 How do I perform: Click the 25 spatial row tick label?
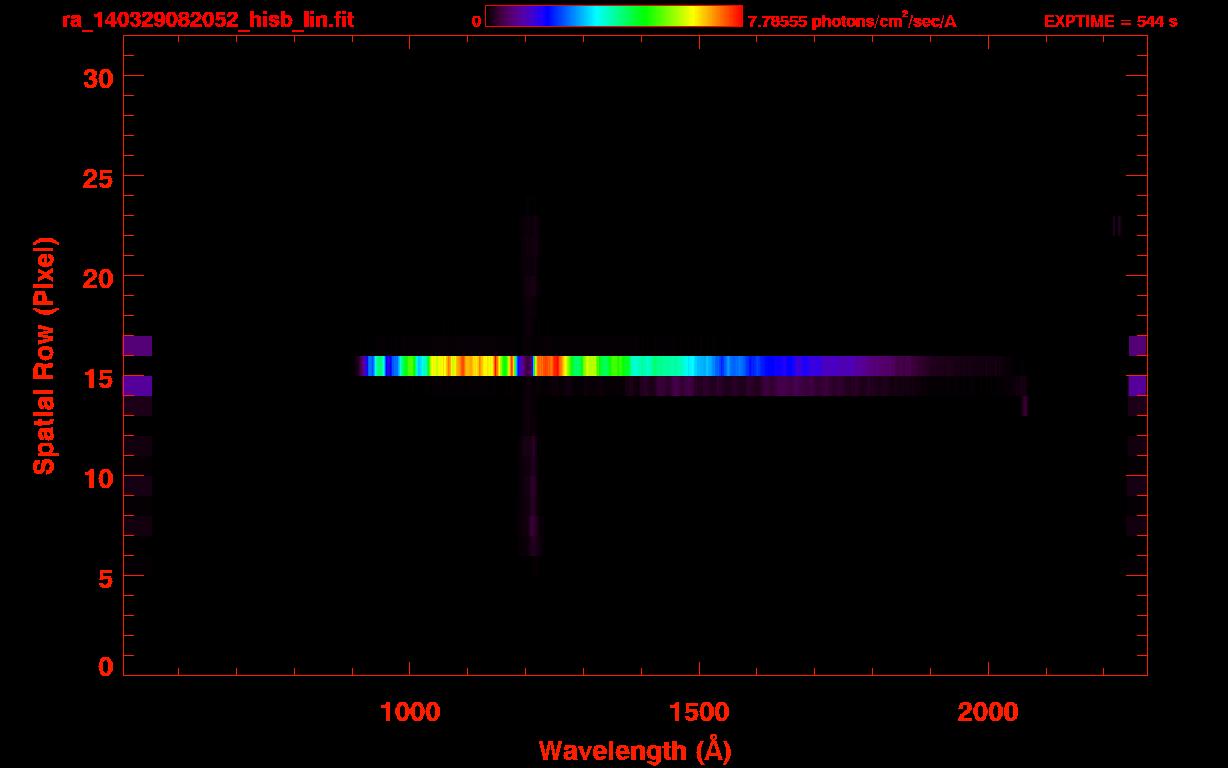point(97,177)
